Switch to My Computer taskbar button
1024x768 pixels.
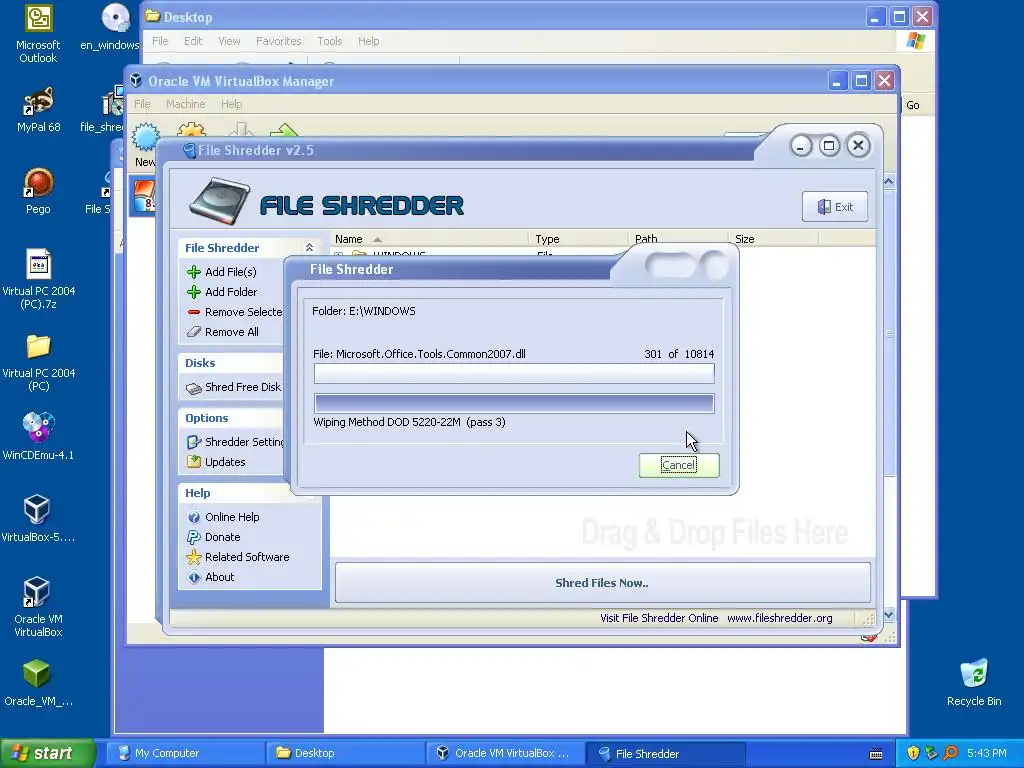(185, 753)
